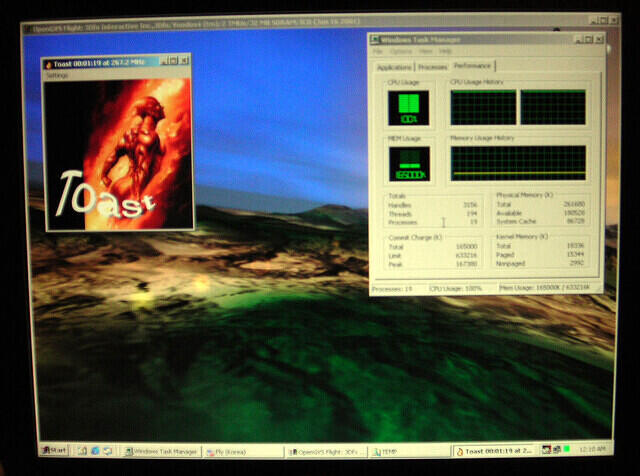This screenshot has height=476, width=640.
Task: Click the Total row under Kernel Memory (K)
Action: click(540, 246)
